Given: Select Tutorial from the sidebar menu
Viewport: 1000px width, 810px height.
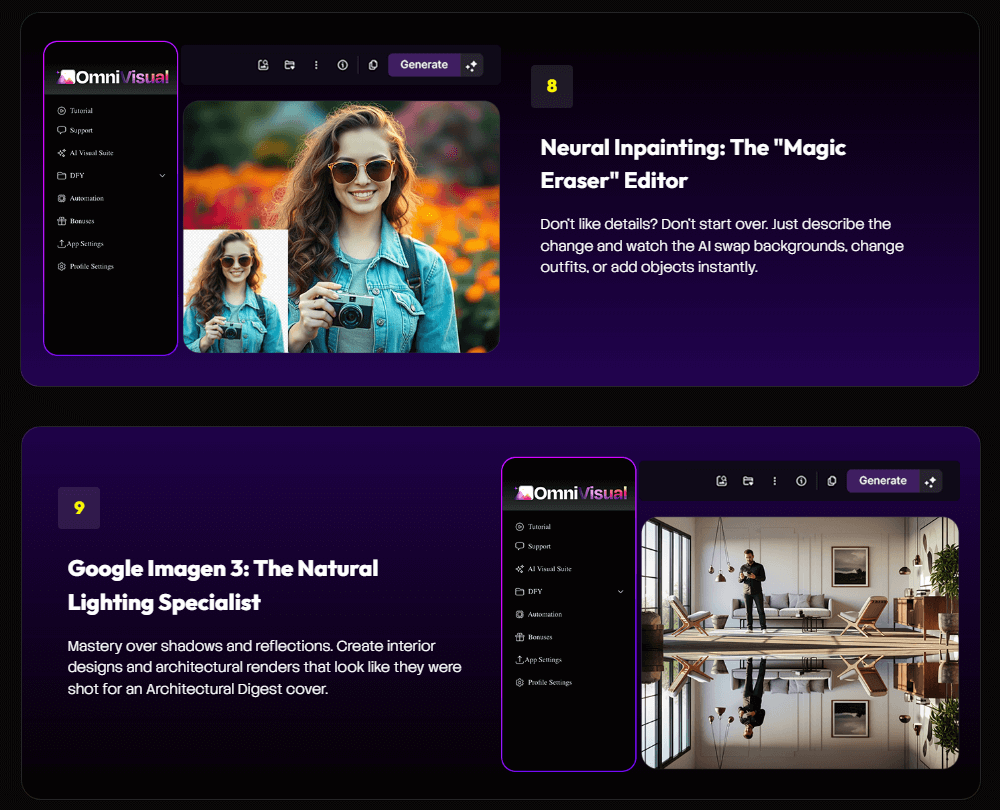Looking at the screenshot, I should 77,110.
